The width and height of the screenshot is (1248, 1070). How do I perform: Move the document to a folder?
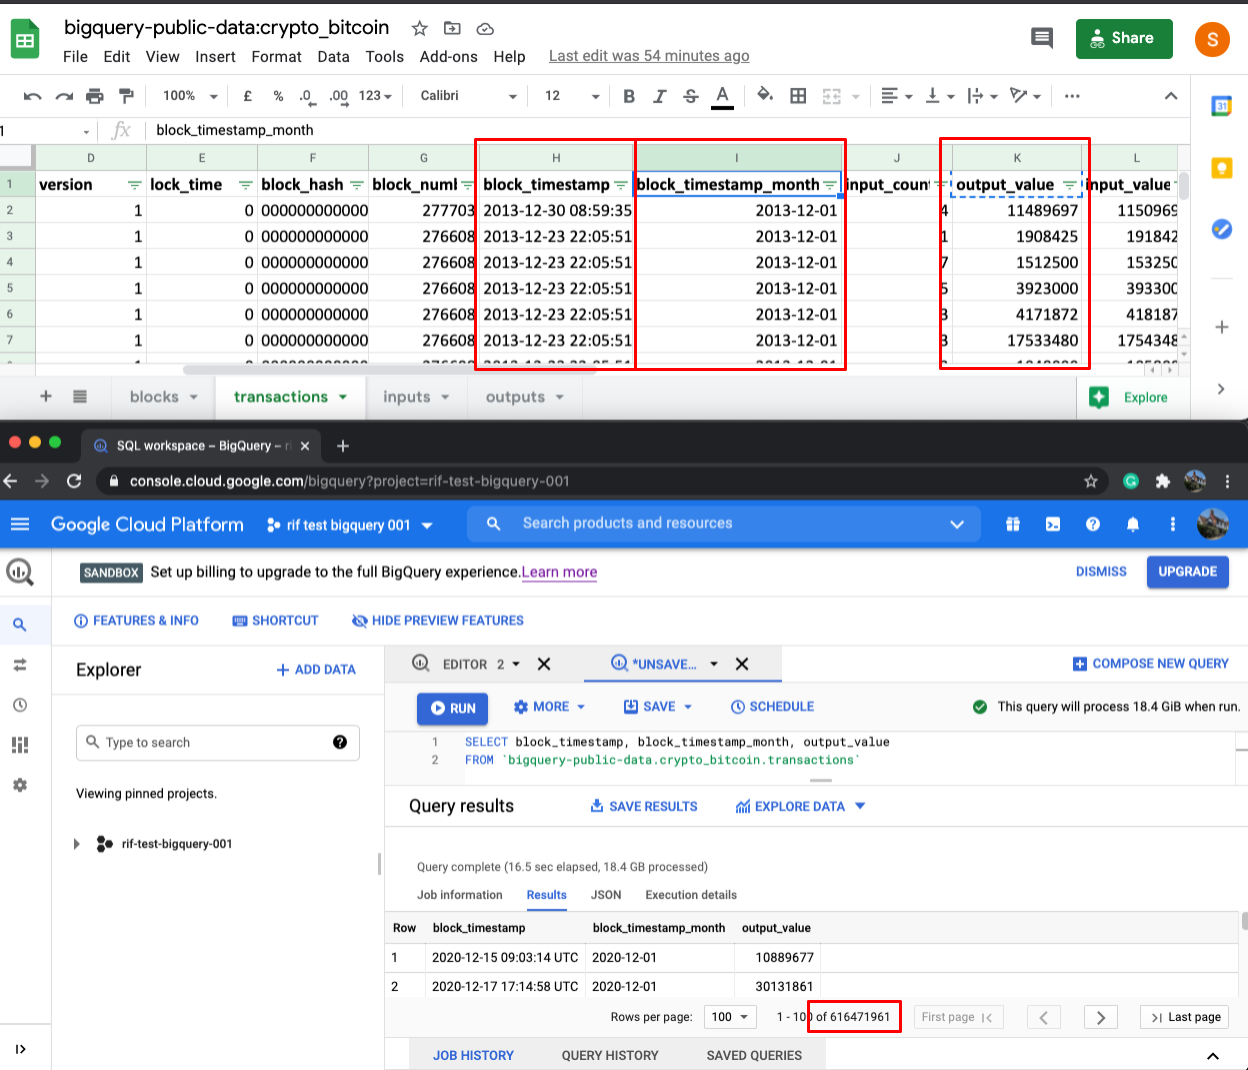click(x=452, y=28)
